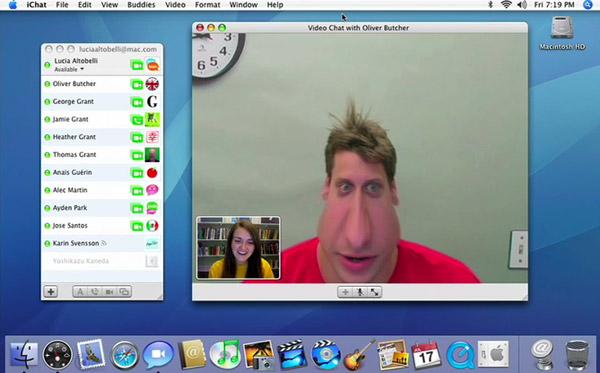This screenshot has height=373, width=600.
Task: Click Ayden Park's video camera icon
Action: pos(137,208)
